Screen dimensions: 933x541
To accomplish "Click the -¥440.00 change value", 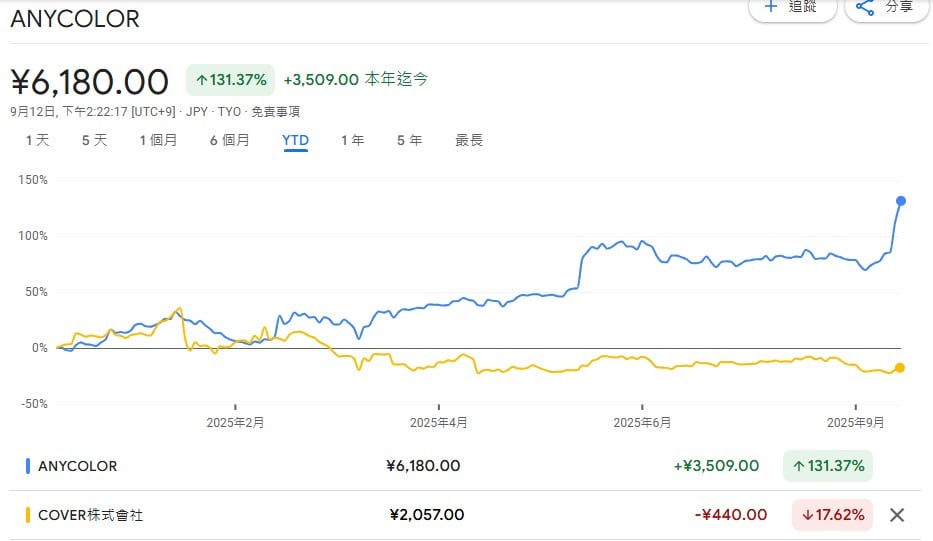I will tap(731, 515).
